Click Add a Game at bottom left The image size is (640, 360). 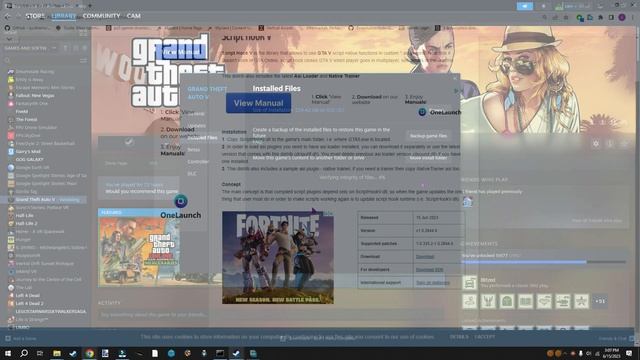point(20,338)
